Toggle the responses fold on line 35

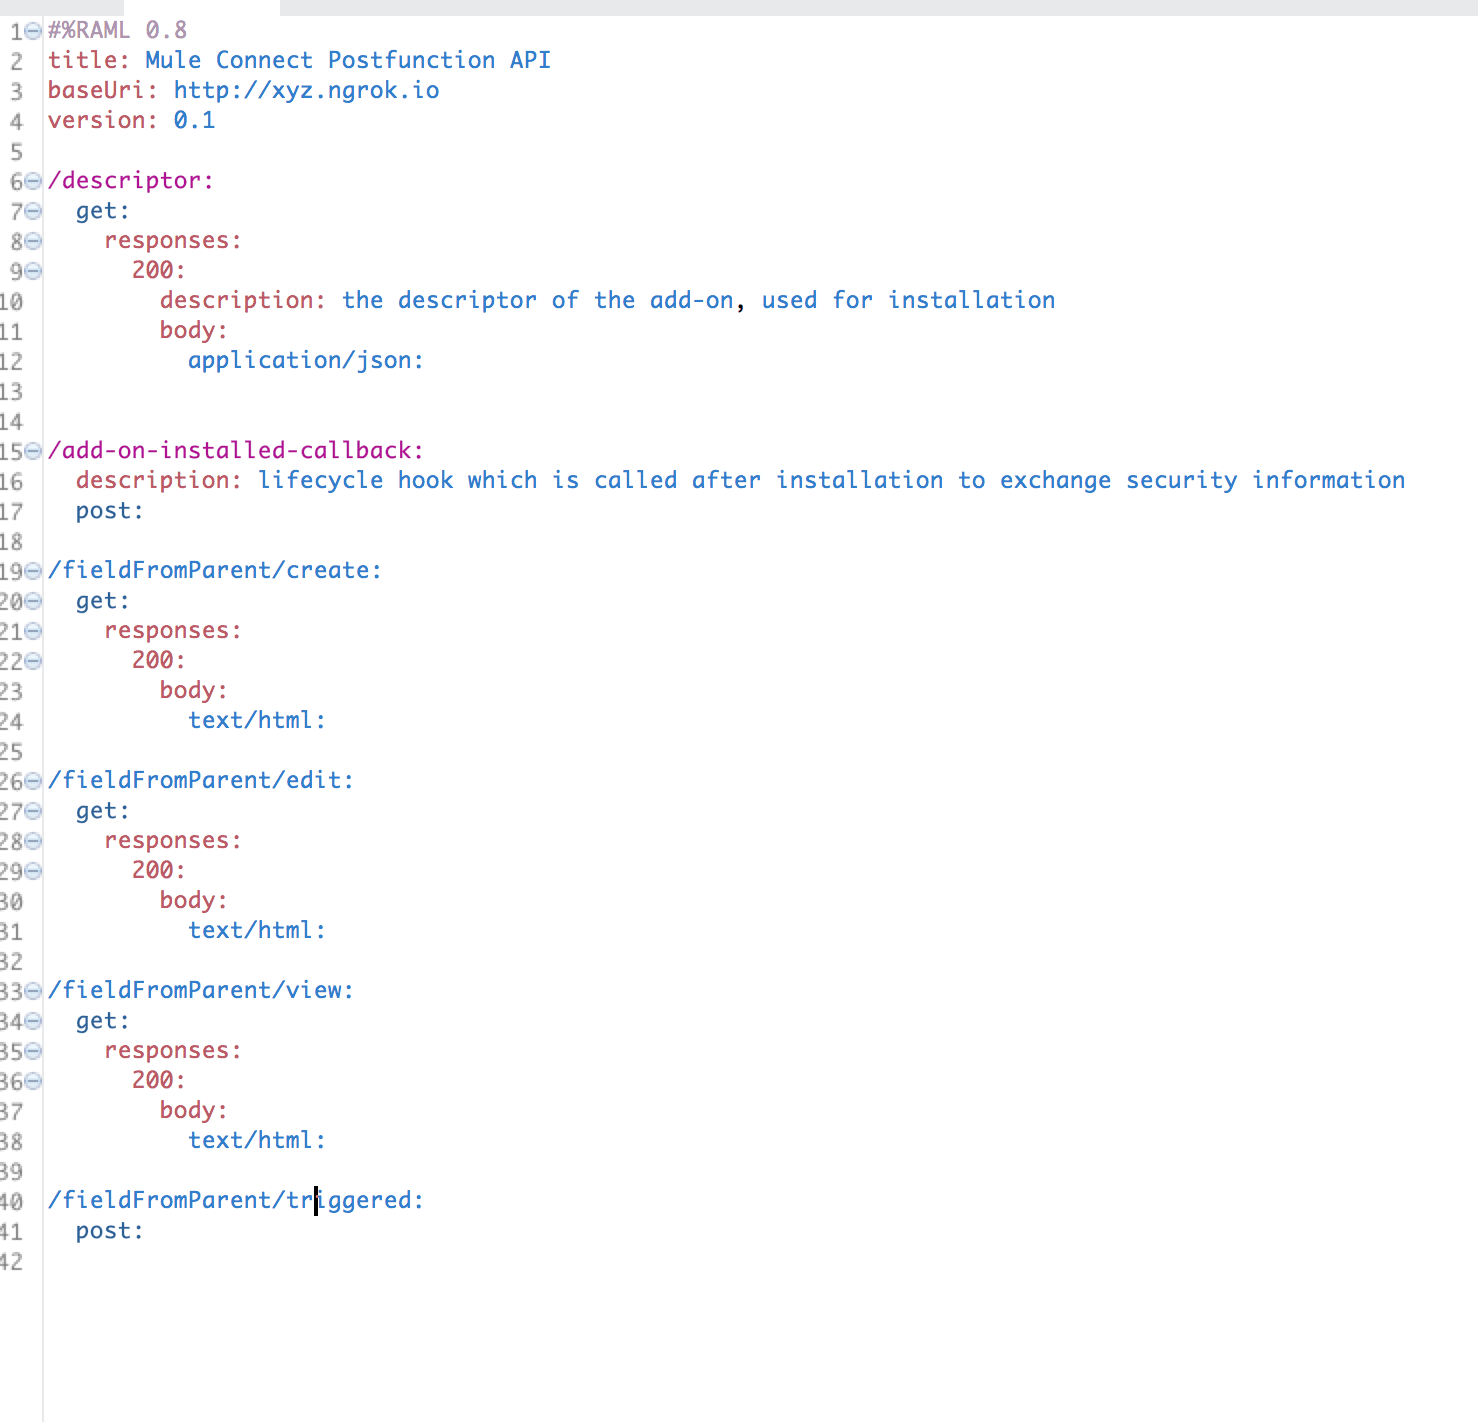pyautogui.click(x=32, y=1052)
